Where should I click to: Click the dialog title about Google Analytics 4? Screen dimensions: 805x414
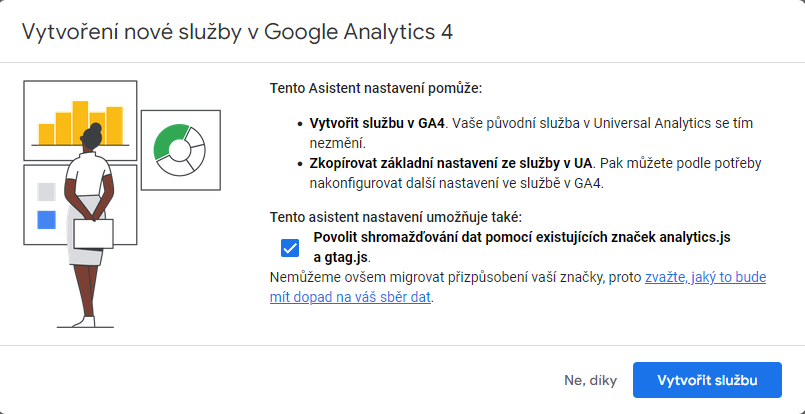coord(237,31)
